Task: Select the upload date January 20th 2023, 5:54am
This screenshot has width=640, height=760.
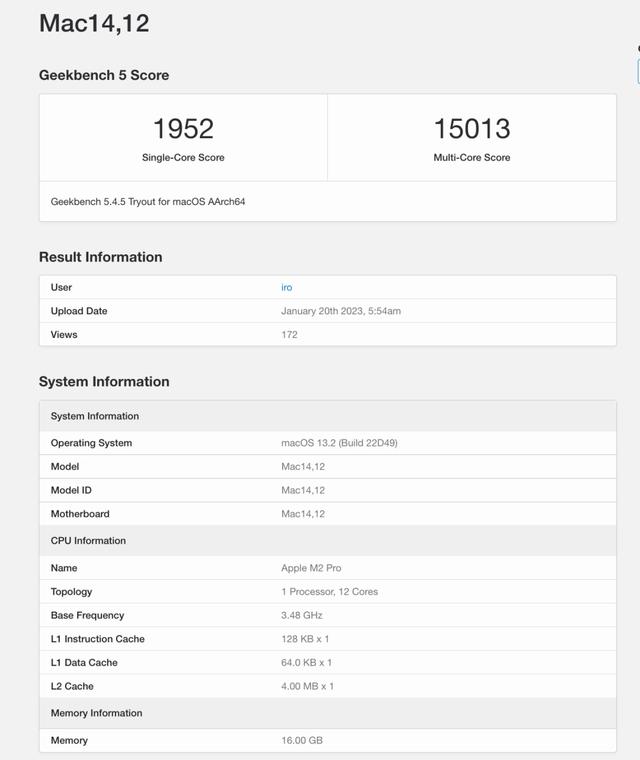Action: [x=341, y=311]
